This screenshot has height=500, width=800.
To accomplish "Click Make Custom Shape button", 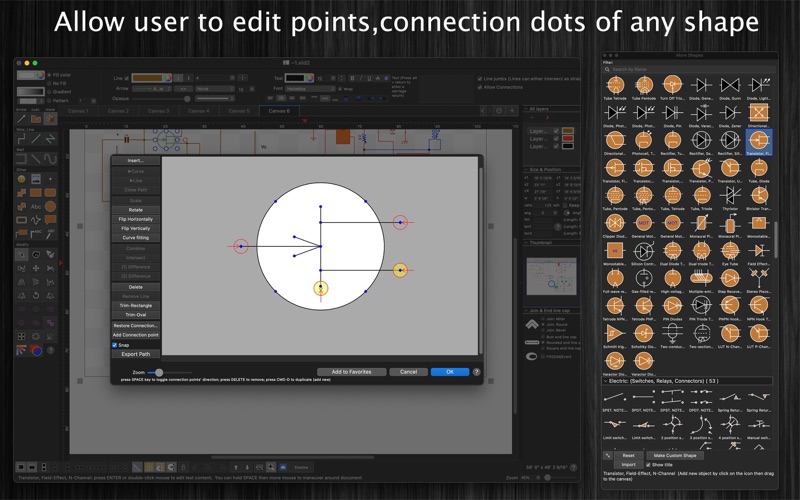I will pos(674,455).
